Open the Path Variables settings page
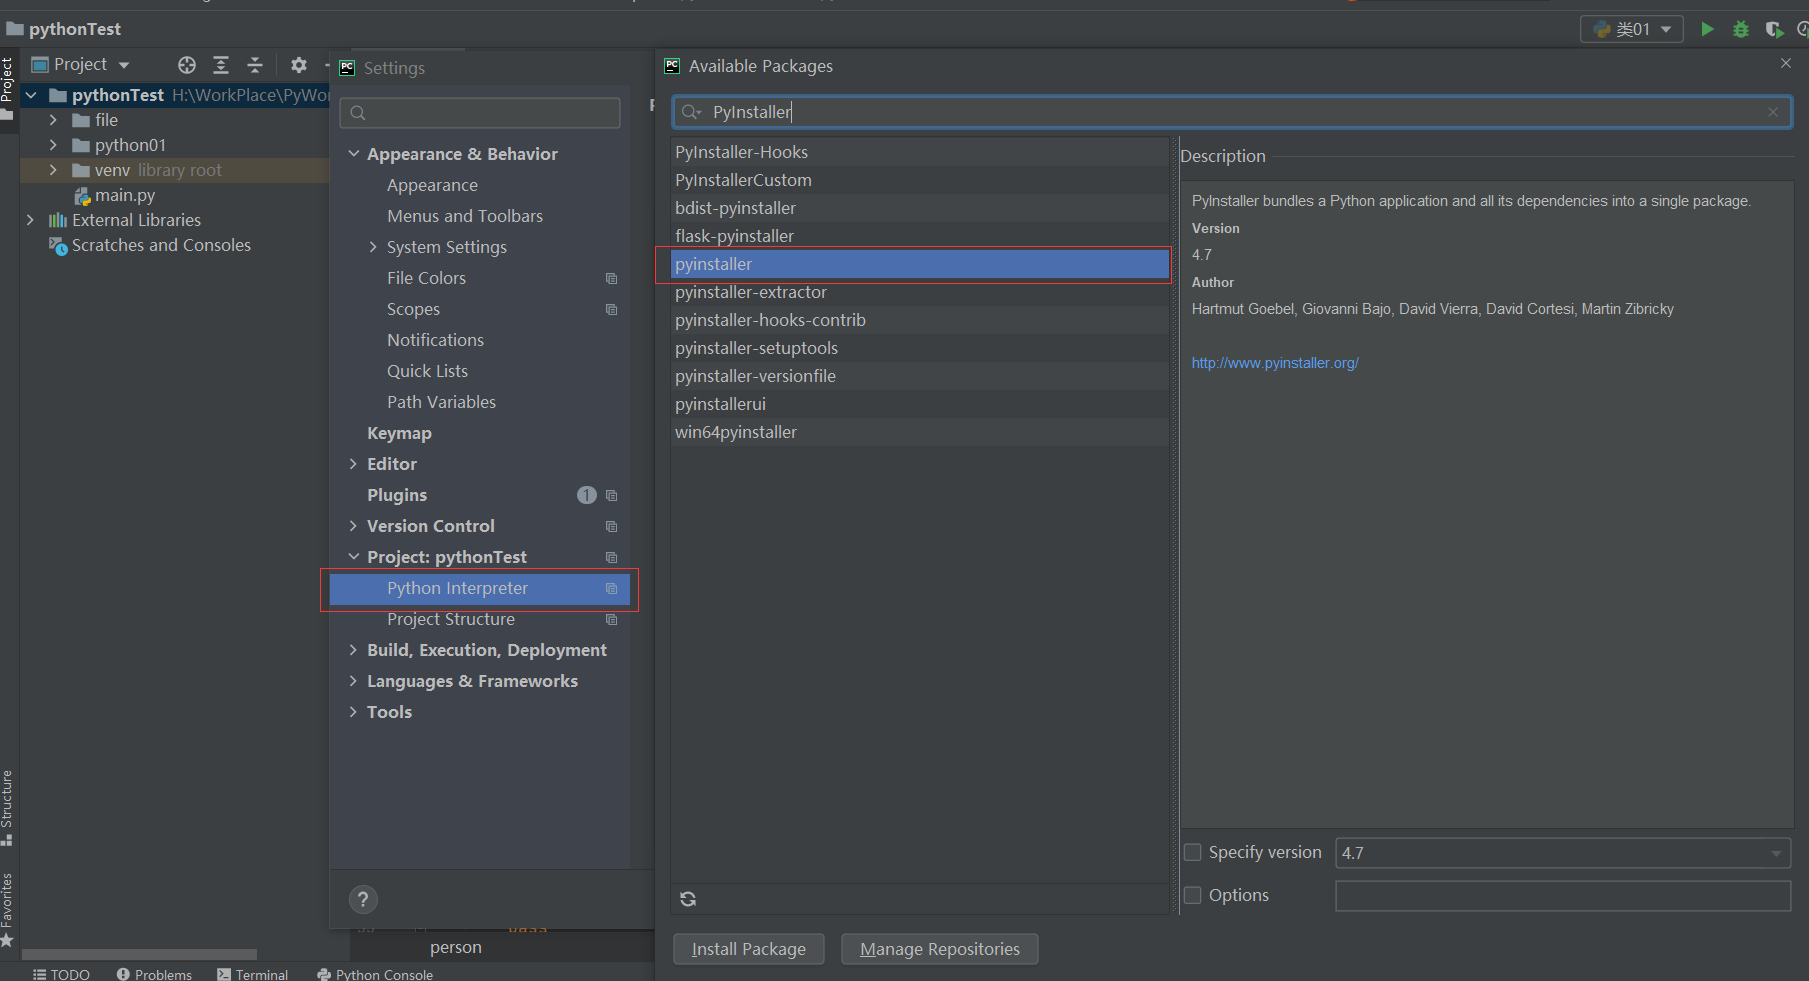1809x981 pixels. (442, 402)
